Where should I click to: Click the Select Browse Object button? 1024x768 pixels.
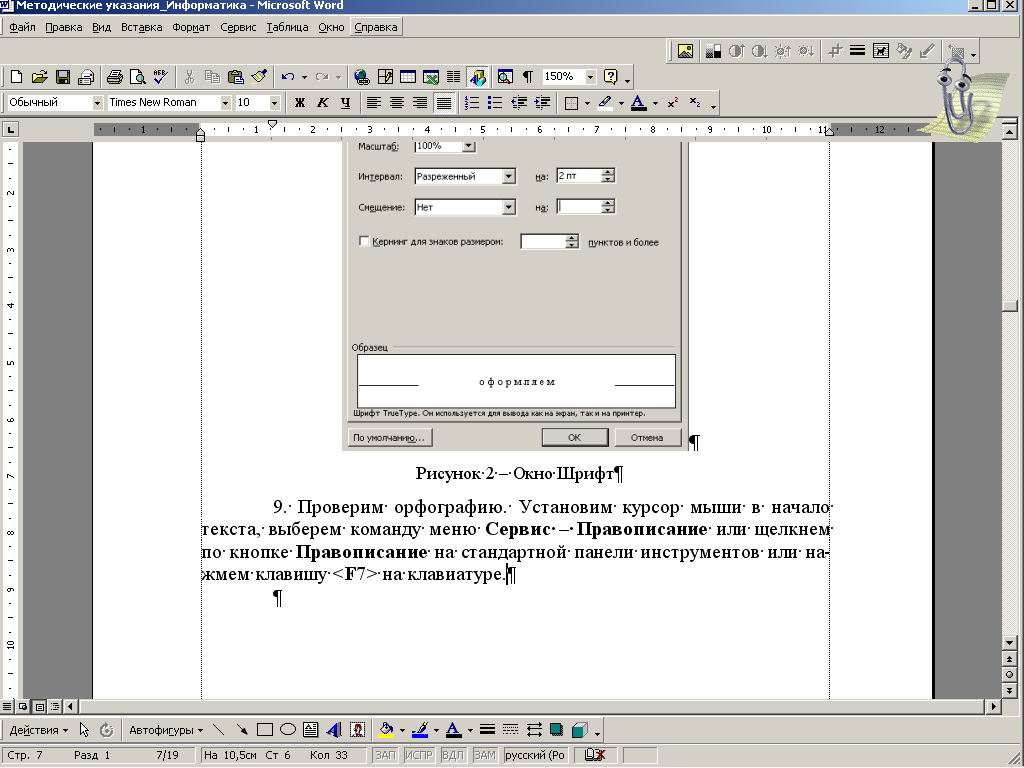pyautogui.click(x=1010, y=675)
